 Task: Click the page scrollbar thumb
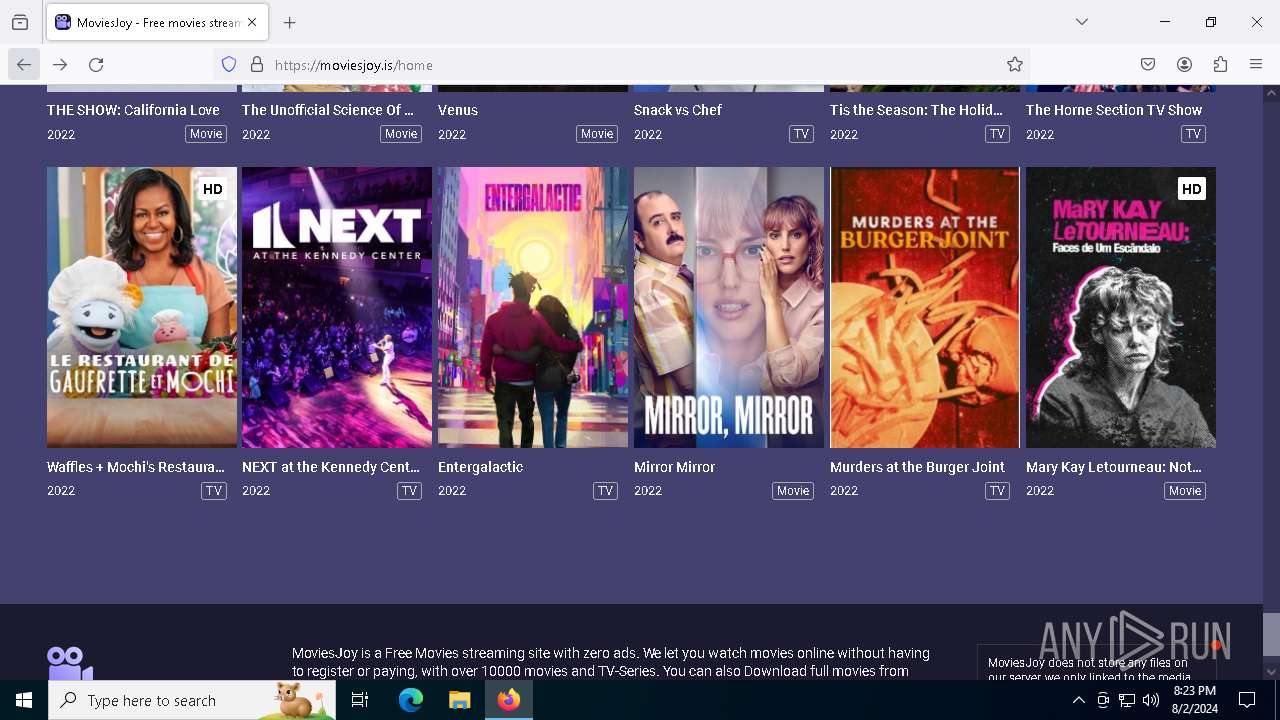click(x=1271, y=633)
